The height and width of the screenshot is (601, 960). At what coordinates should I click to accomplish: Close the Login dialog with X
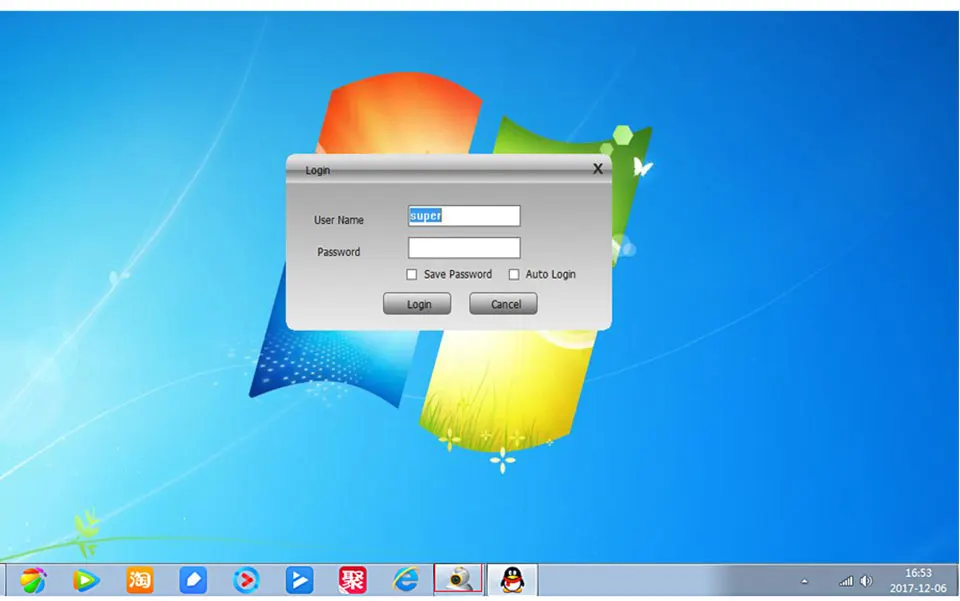(598, 168)
